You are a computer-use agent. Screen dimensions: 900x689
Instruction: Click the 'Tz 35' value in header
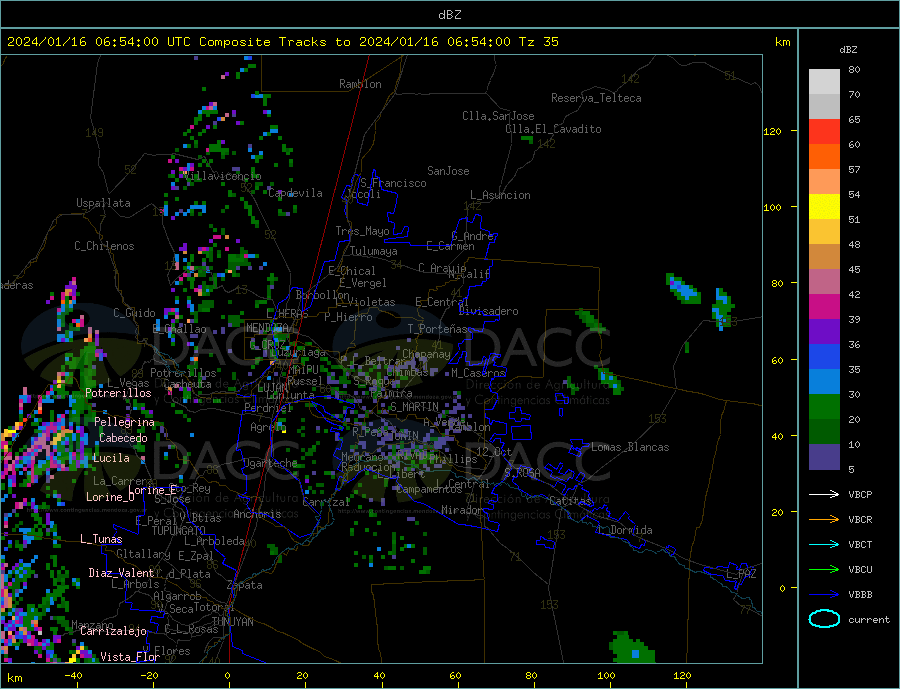tap(538, 42)
